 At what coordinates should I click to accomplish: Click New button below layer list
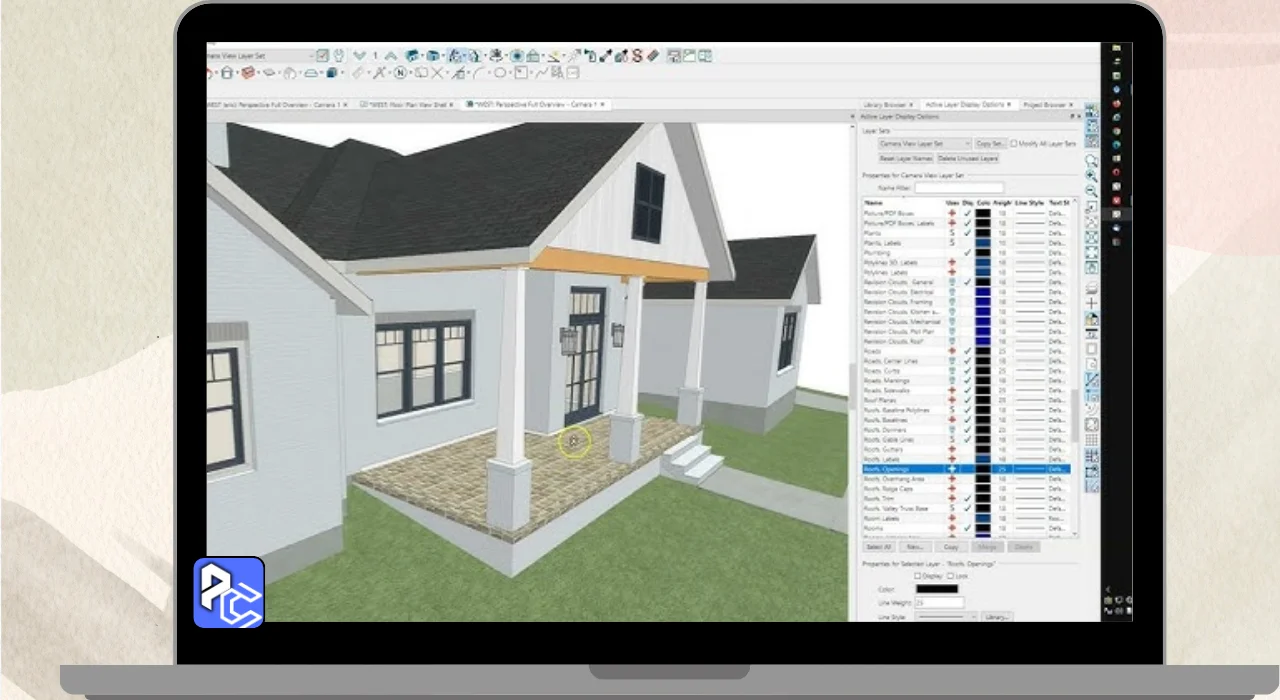click(915, 547)
